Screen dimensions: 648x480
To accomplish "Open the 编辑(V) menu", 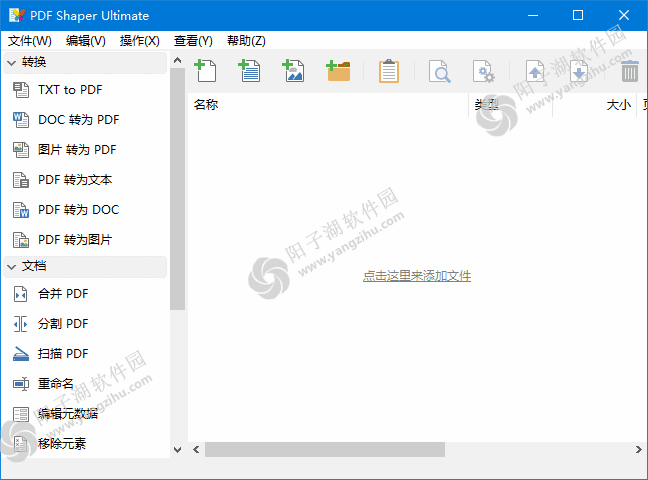I will [x=86, y=41].
